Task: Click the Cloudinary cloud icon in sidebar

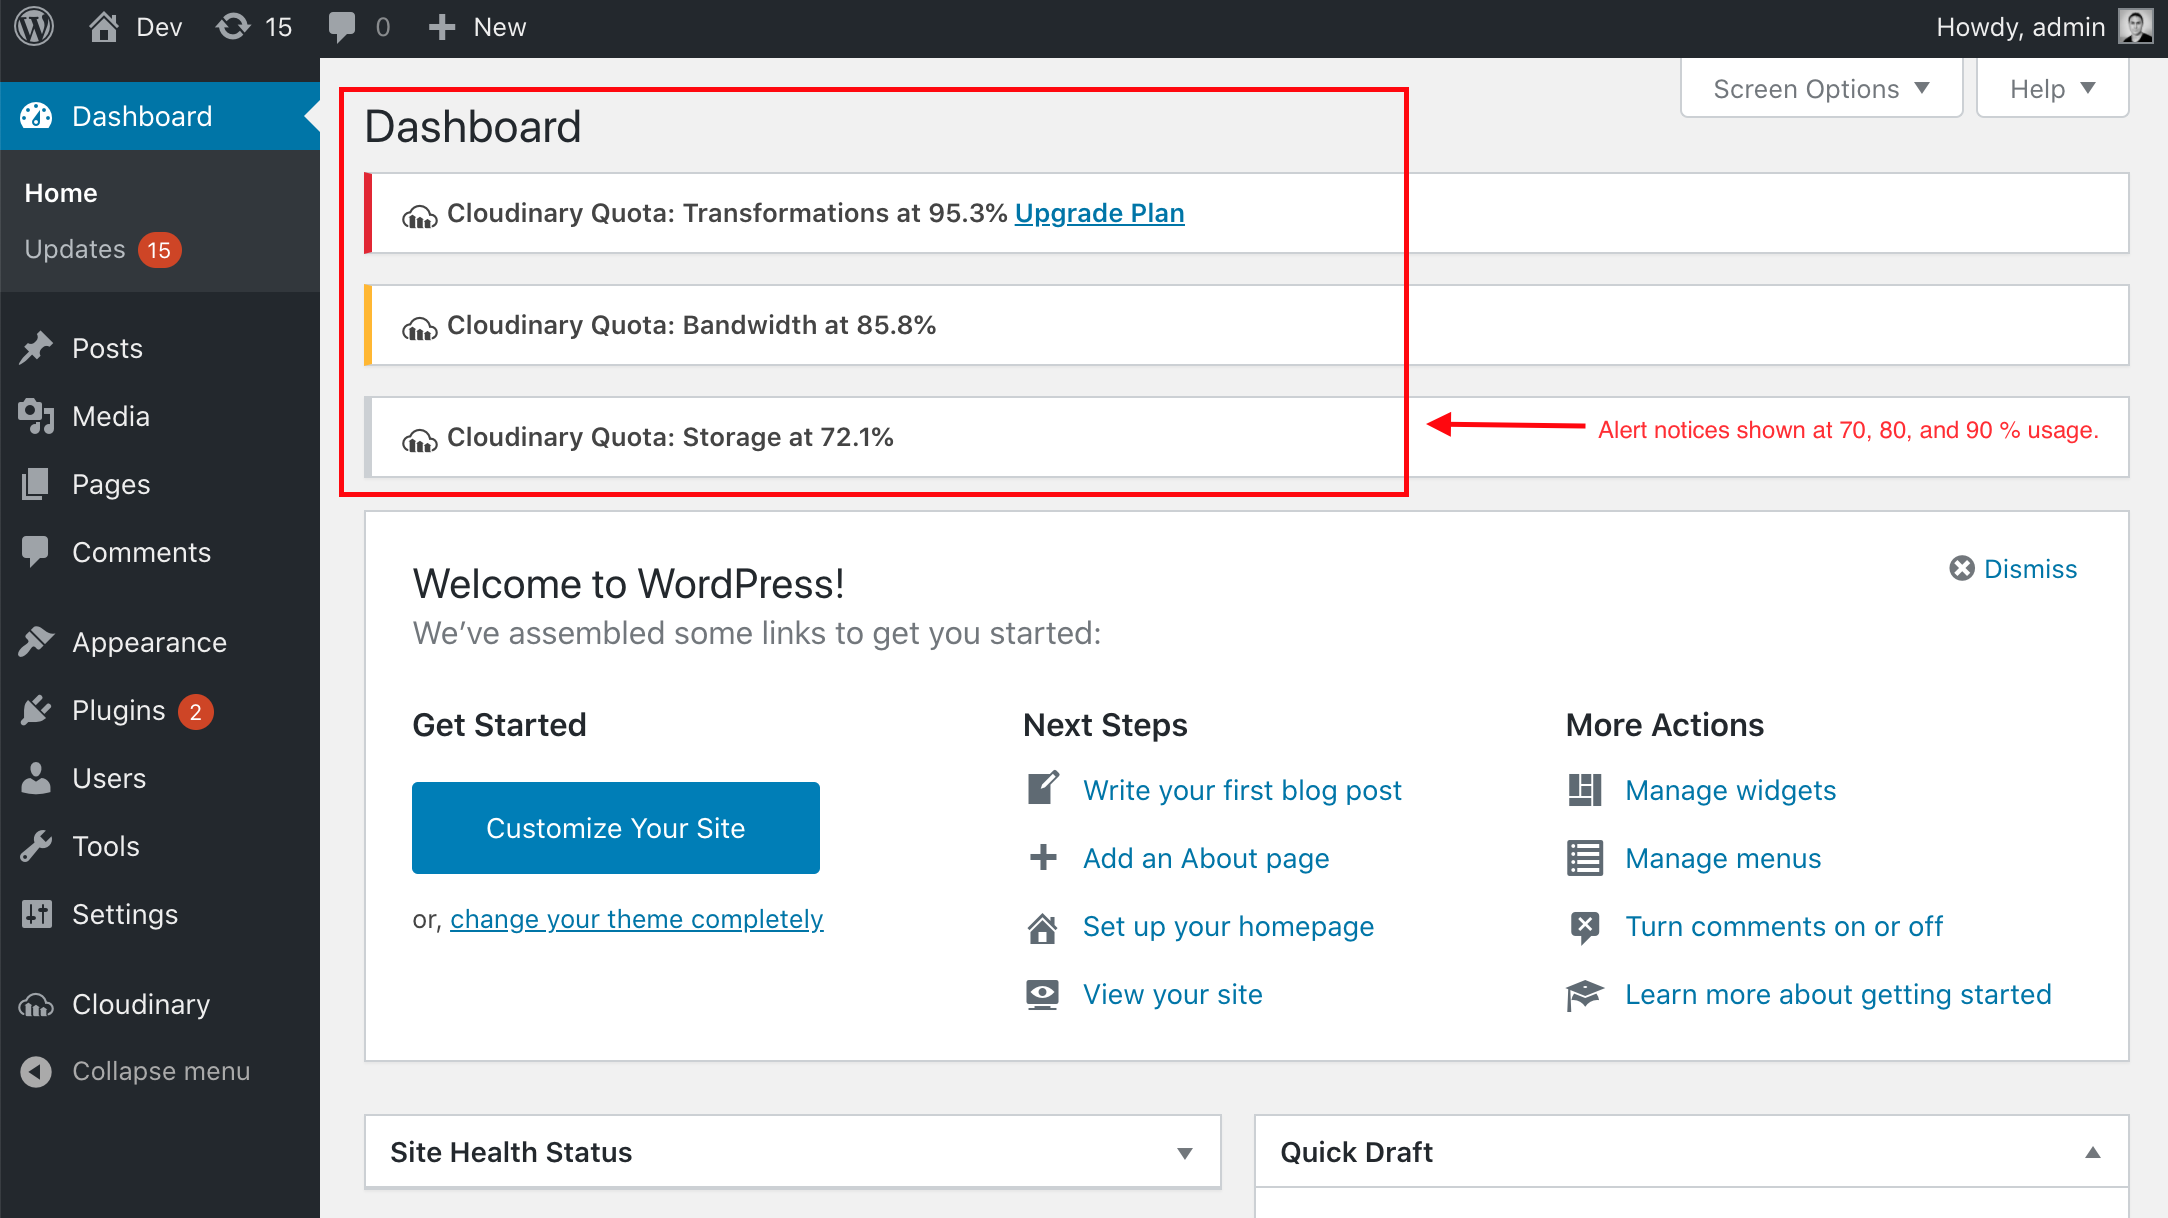Action: point(36,1004)
